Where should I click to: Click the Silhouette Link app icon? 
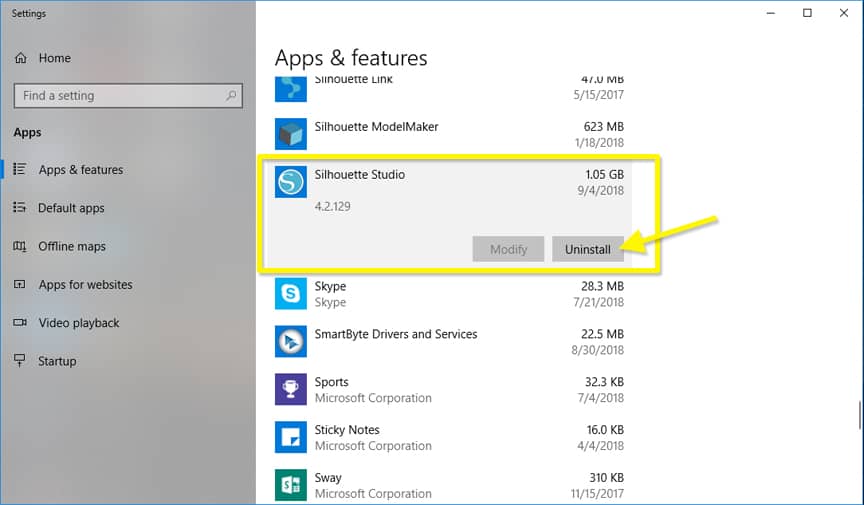(291, 90)
